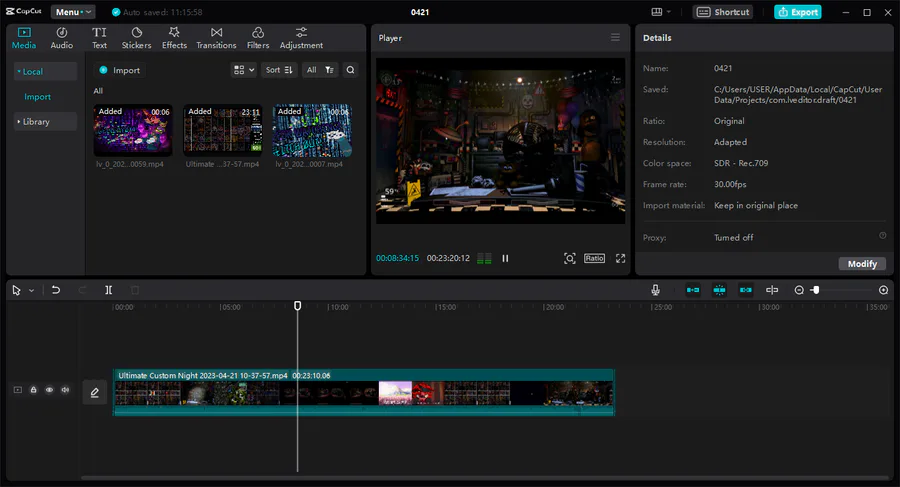Open the player Ratio options
The height and width of the screenshot is (487, 900).
(594, 258)
